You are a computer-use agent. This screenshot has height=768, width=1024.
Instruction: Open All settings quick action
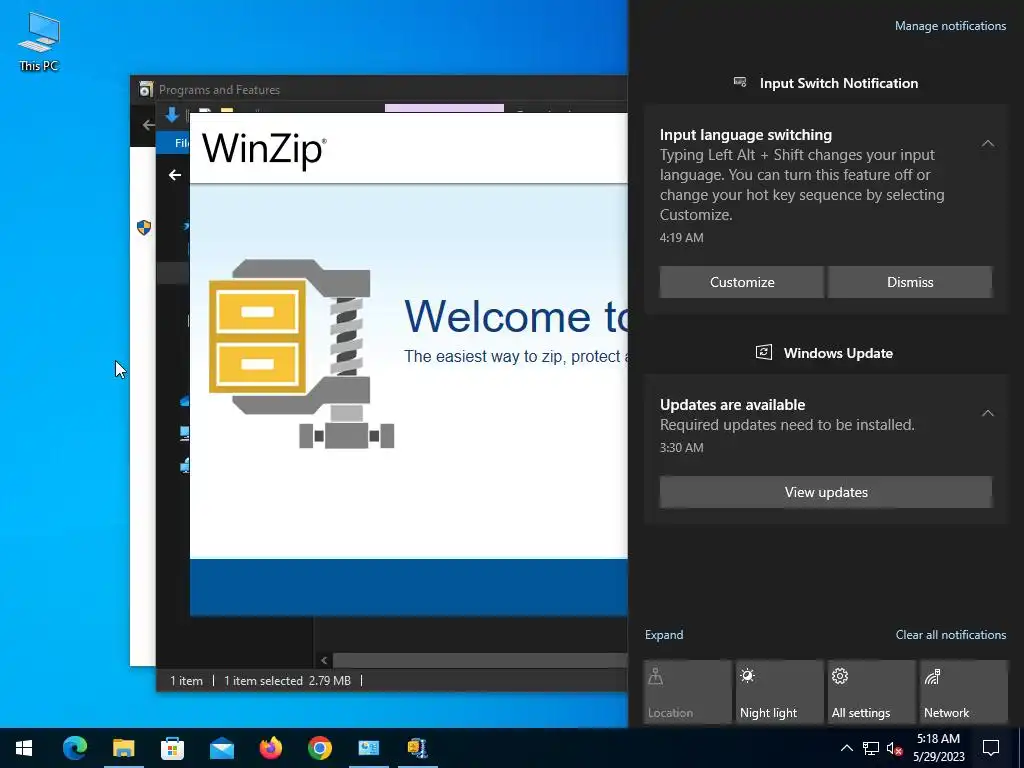pos(871,692)
